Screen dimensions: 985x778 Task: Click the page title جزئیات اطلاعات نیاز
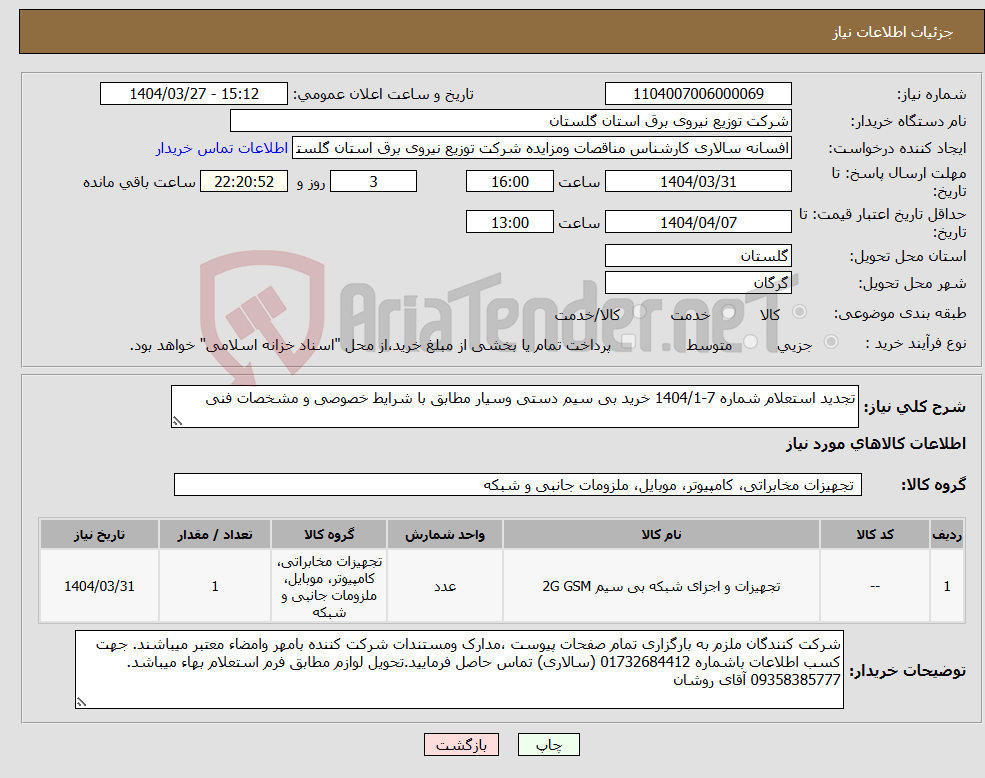coord(893,32)
